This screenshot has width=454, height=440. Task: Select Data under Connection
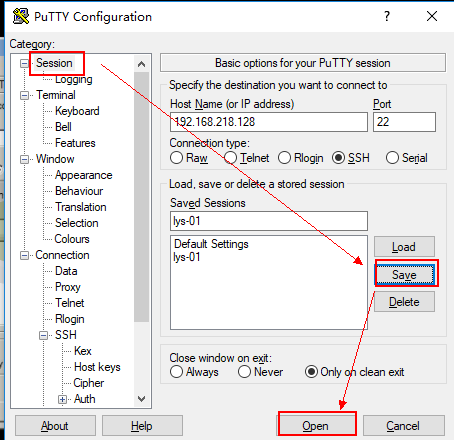click(66, 271)
